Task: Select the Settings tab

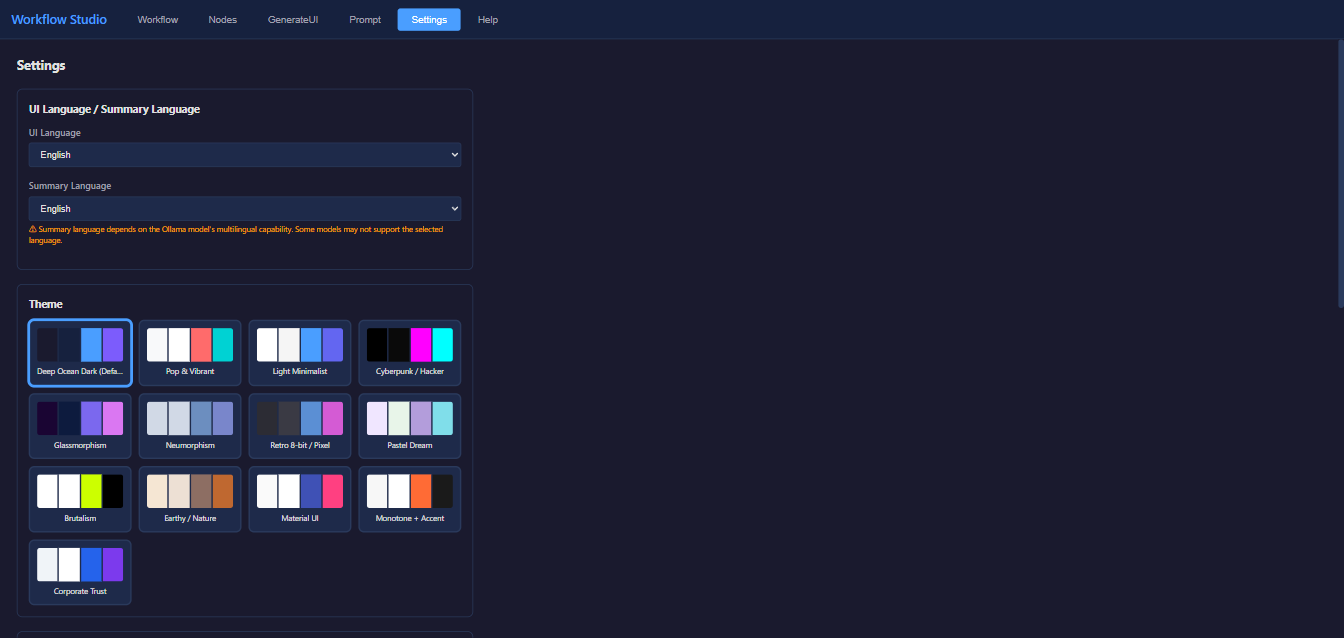Action: click(x=429, y=20)
